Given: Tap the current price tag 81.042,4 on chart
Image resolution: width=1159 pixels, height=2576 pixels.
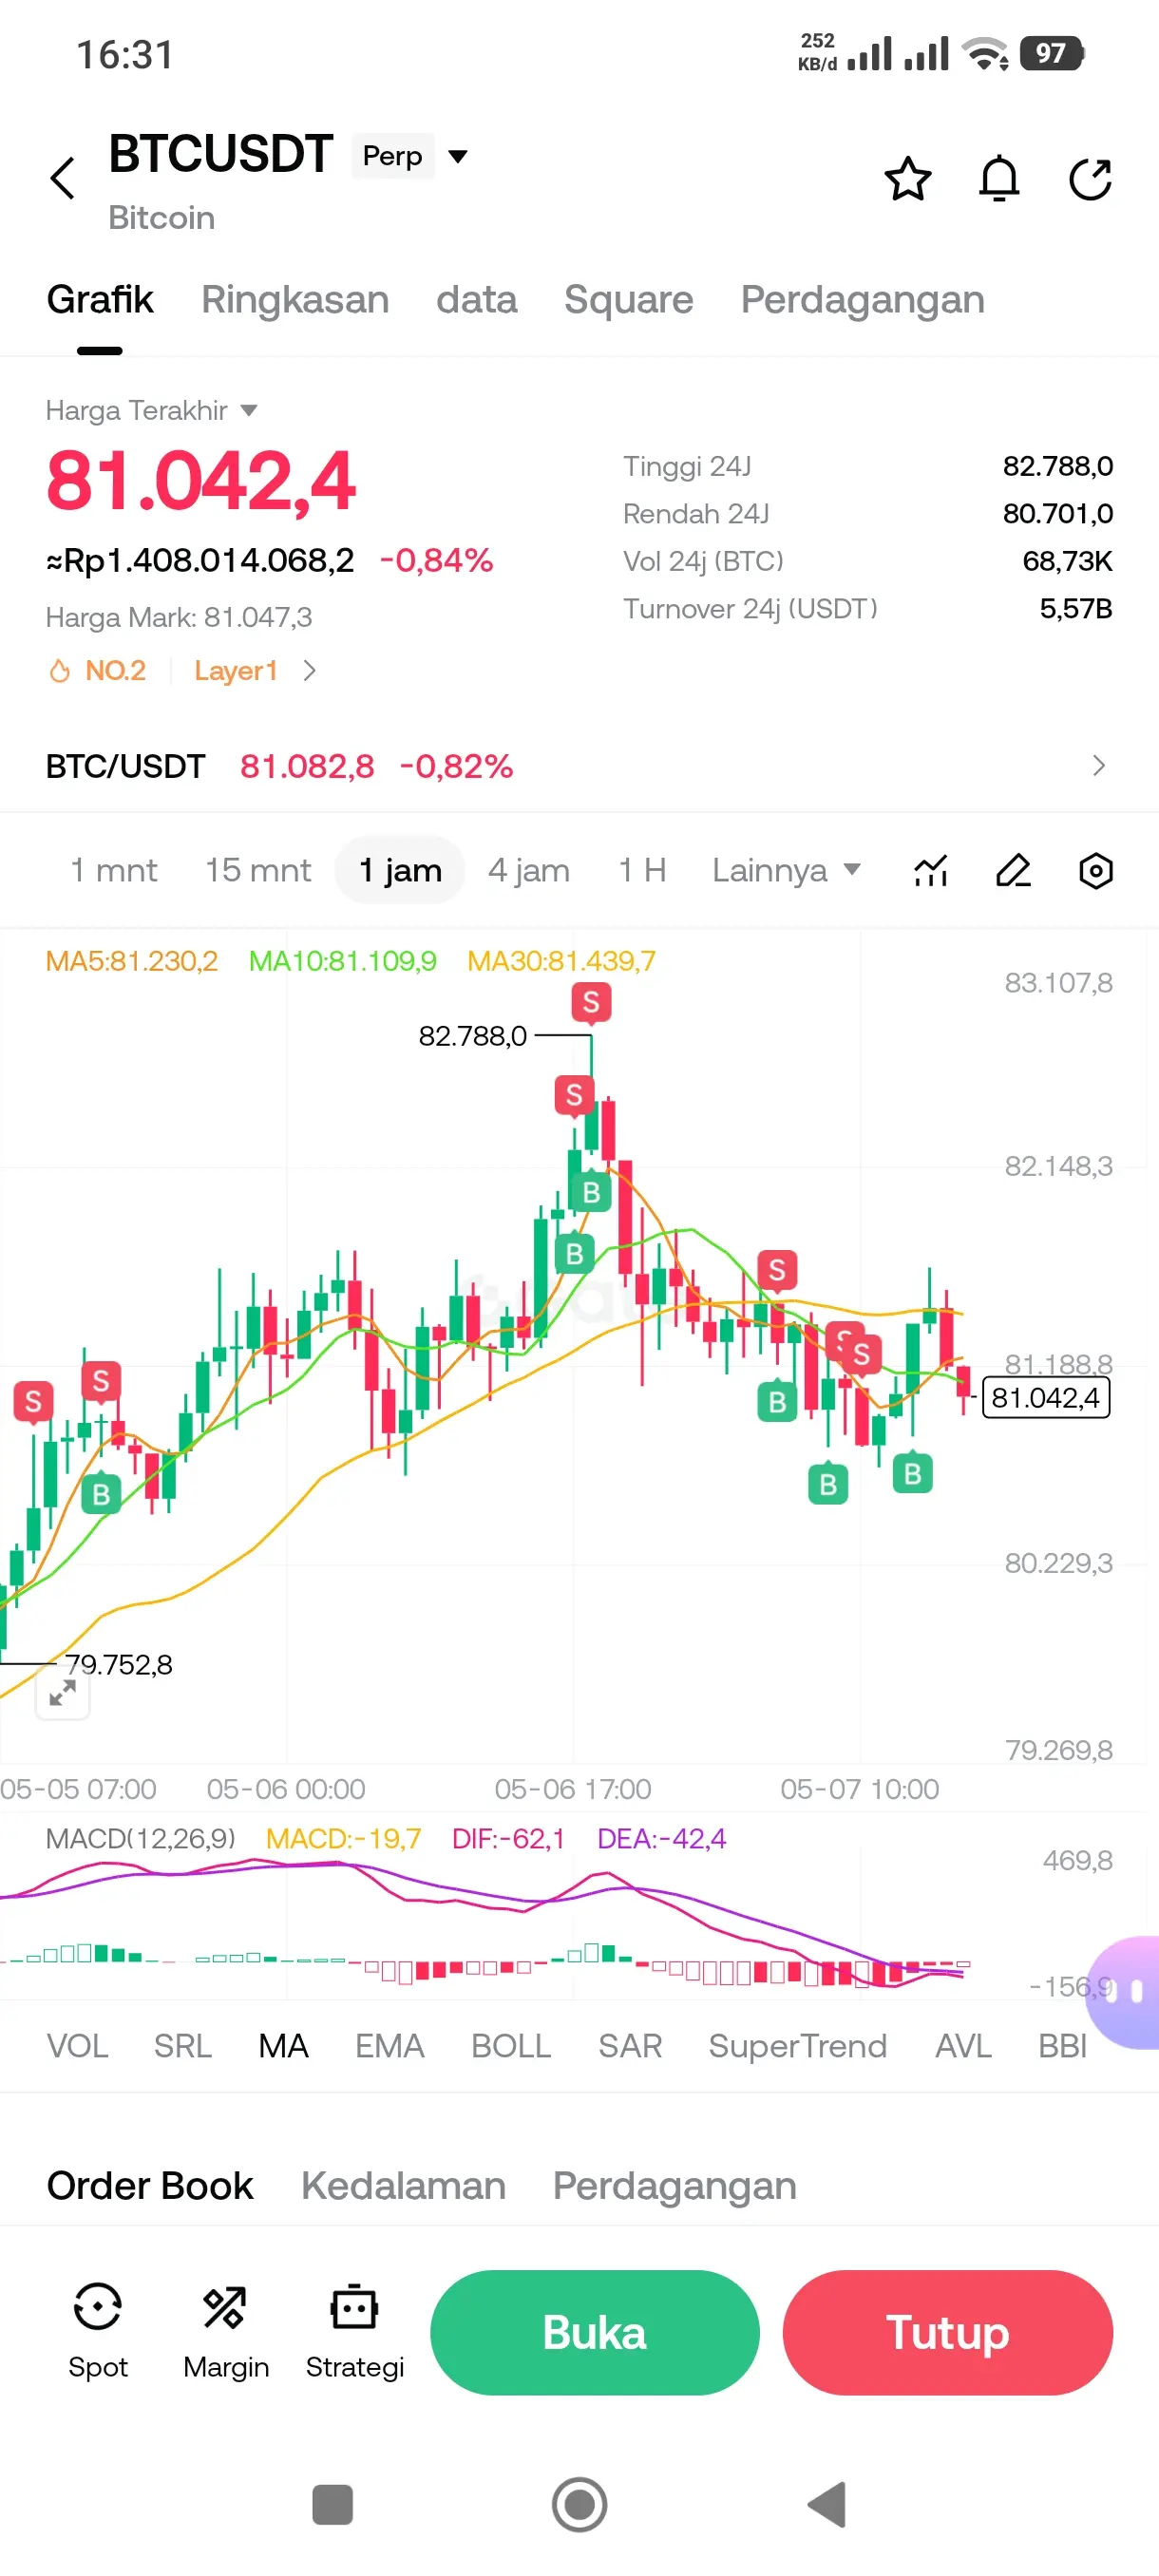Looking at the screenshot, I should (x=1046, y=1397).
